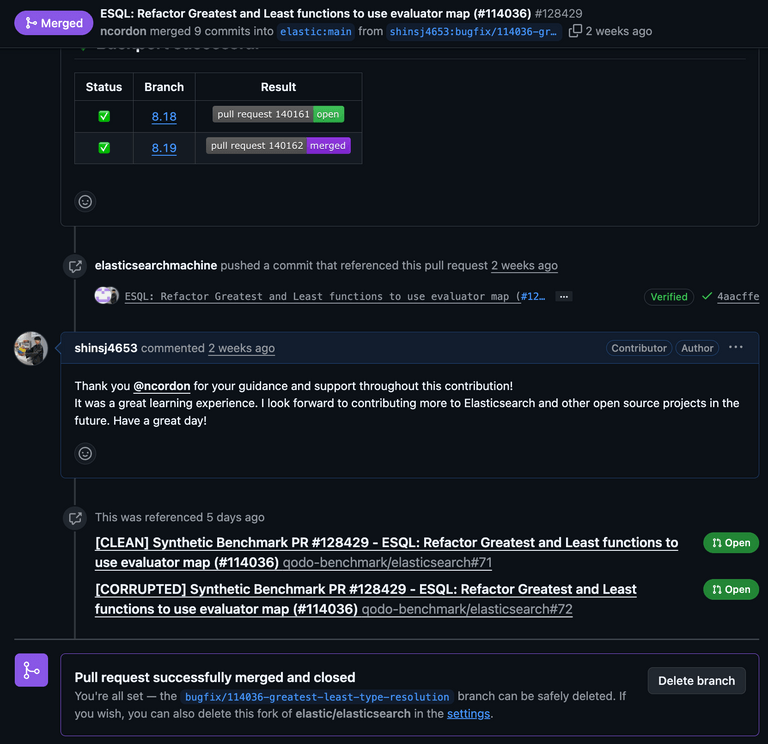This screenshot has height=744, width=768.
Task: Add emoji reaction to backport comment
Action: [85, 201]
